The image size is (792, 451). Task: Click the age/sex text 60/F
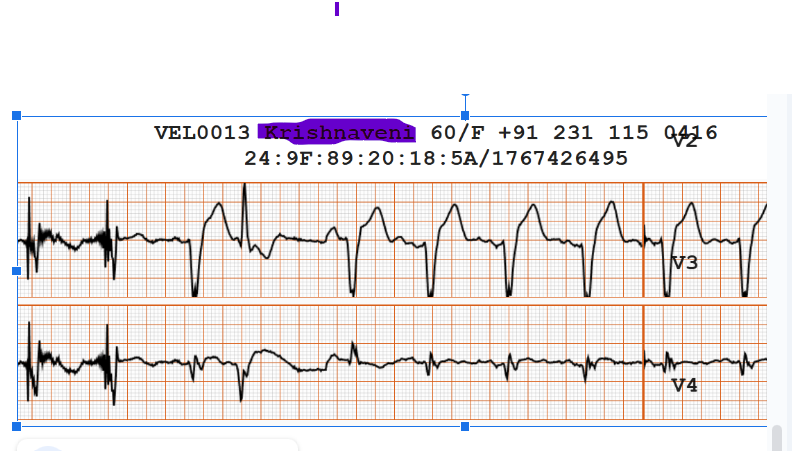pos(458,133)
